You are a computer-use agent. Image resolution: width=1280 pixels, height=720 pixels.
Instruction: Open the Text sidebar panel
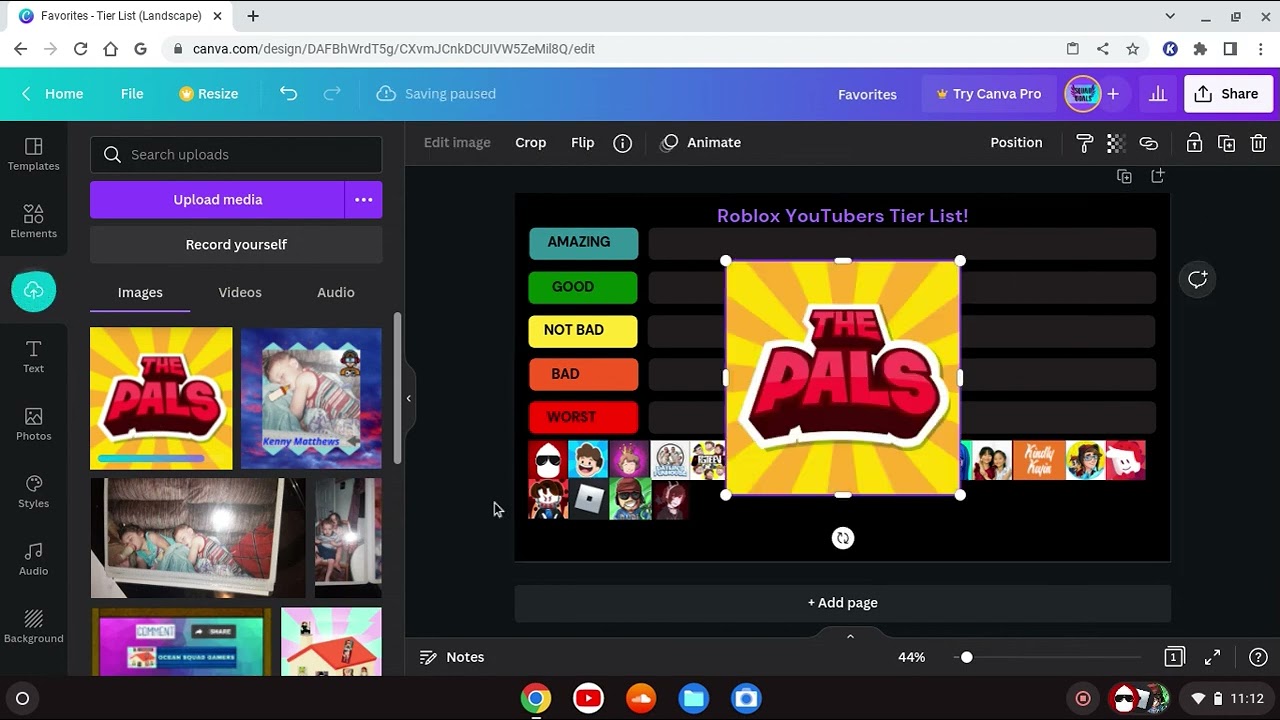coord(33,357)
